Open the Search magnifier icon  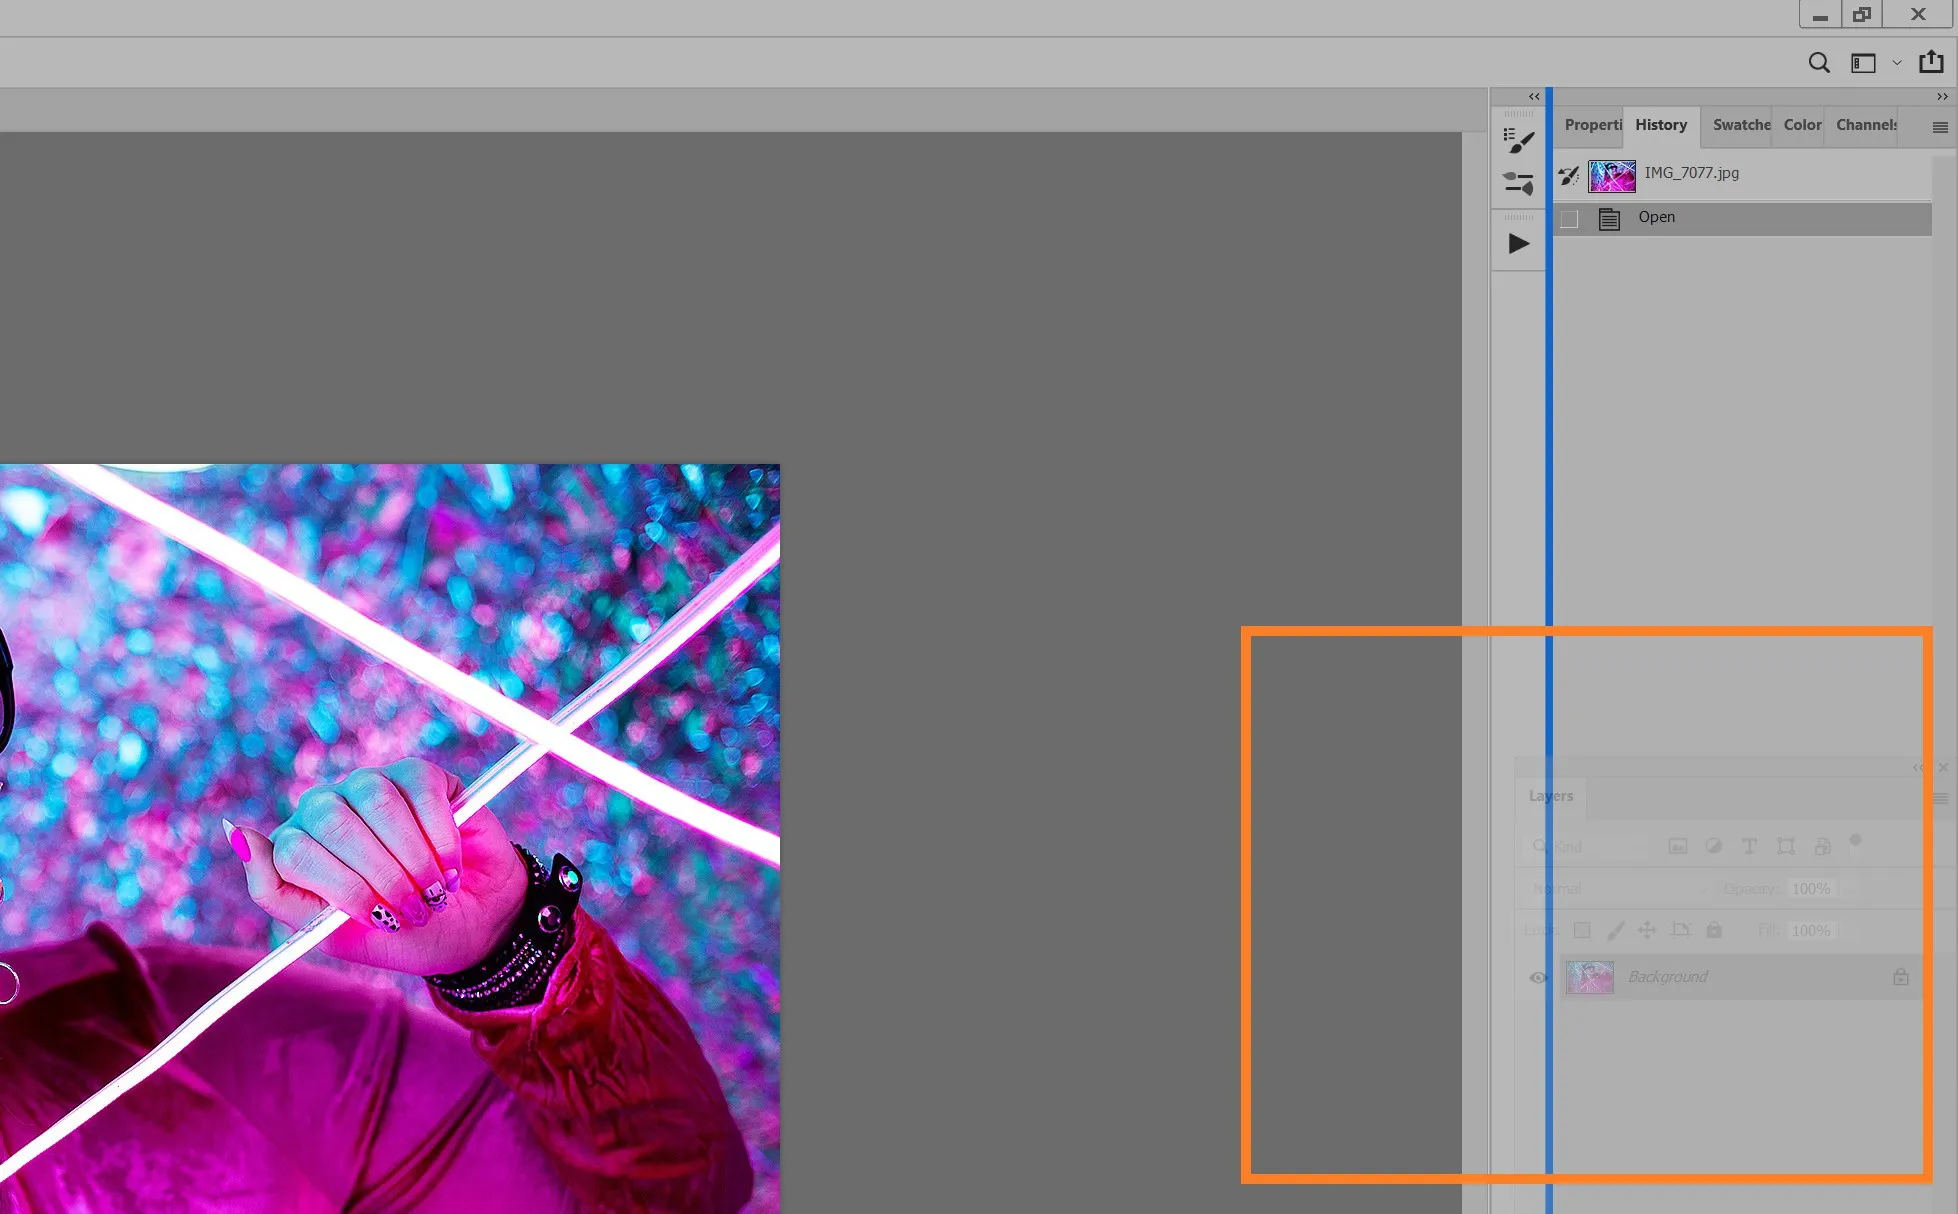[x=1819, y=63]
